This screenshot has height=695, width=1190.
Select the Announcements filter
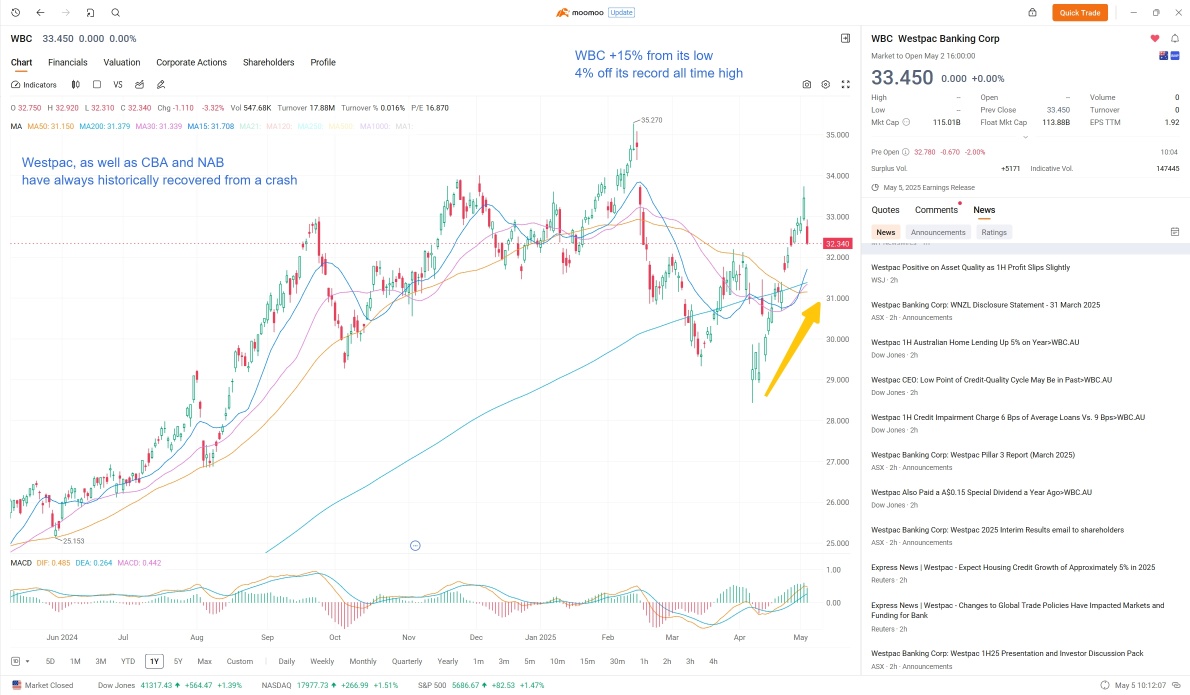938,232
